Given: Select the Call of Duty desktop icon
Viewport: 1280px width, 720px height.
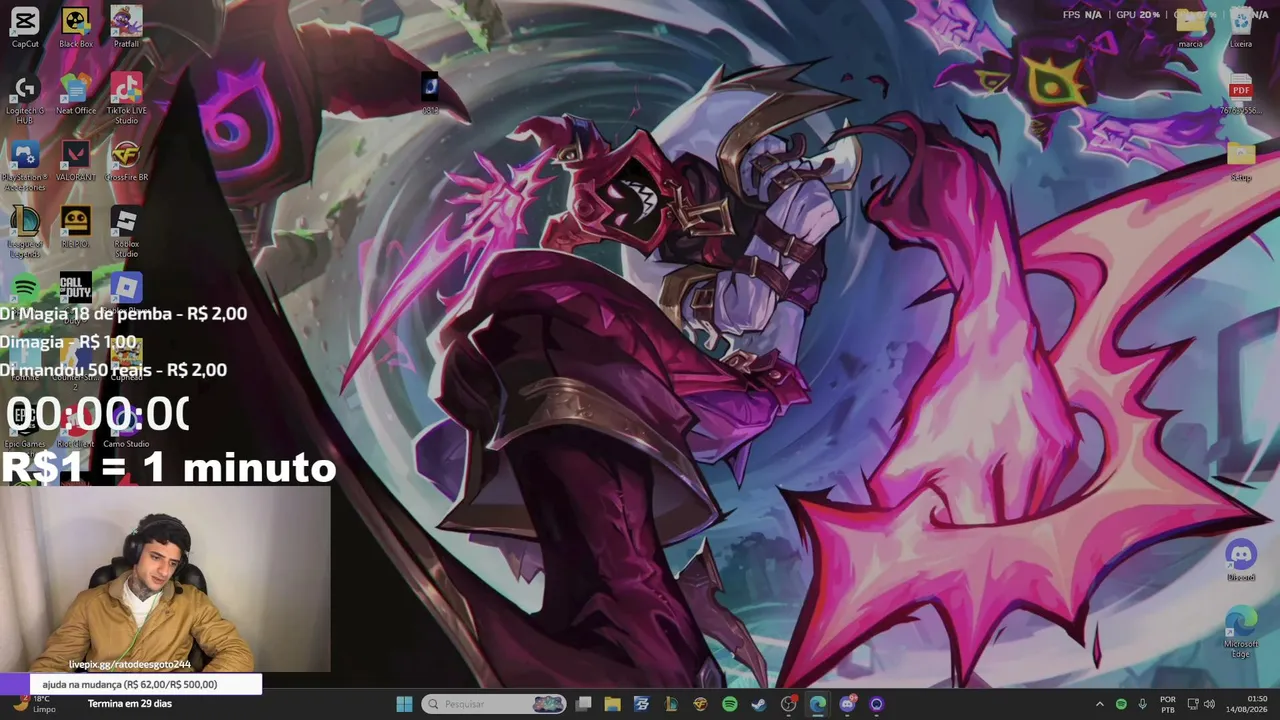Looking at the screenshot, I should (x=76, y=290).
